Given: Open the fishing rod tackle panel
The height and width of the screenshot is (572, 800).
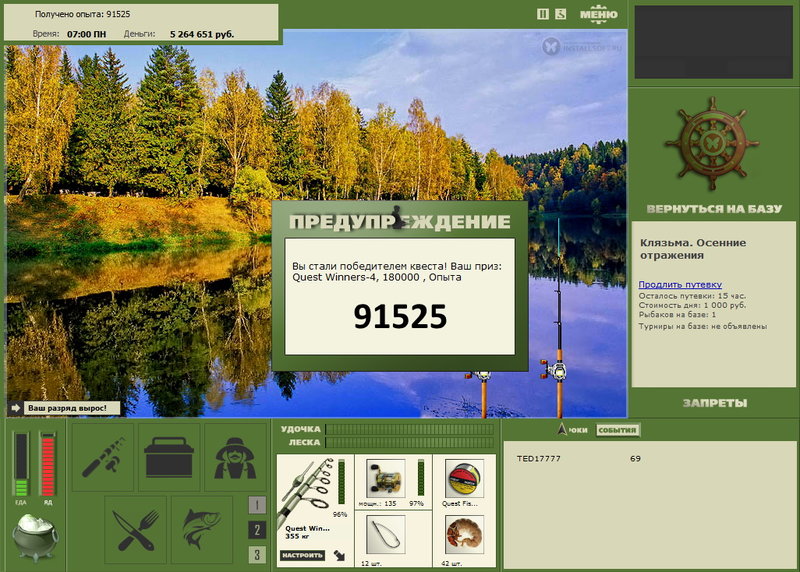Looking at the screenshot, I should 103,457.
